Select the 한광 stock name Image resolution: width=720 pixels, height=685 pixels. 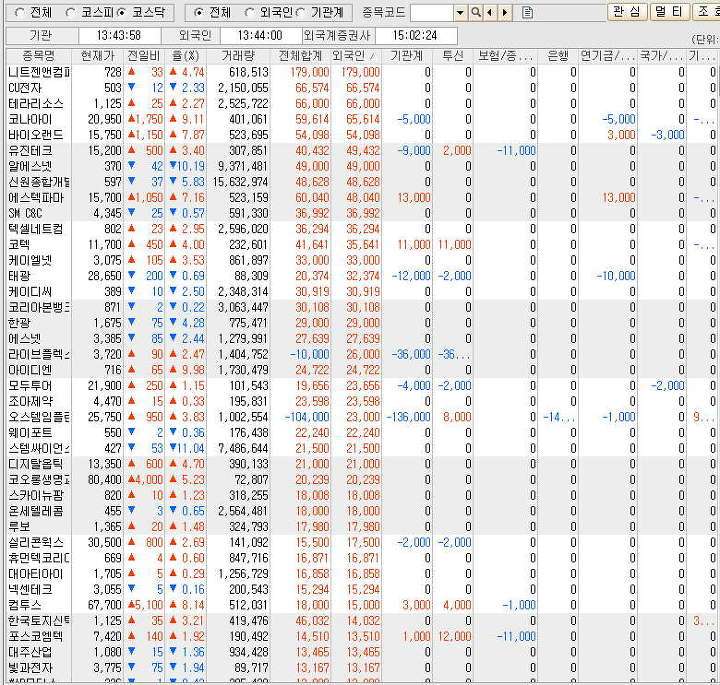(19, 322)
